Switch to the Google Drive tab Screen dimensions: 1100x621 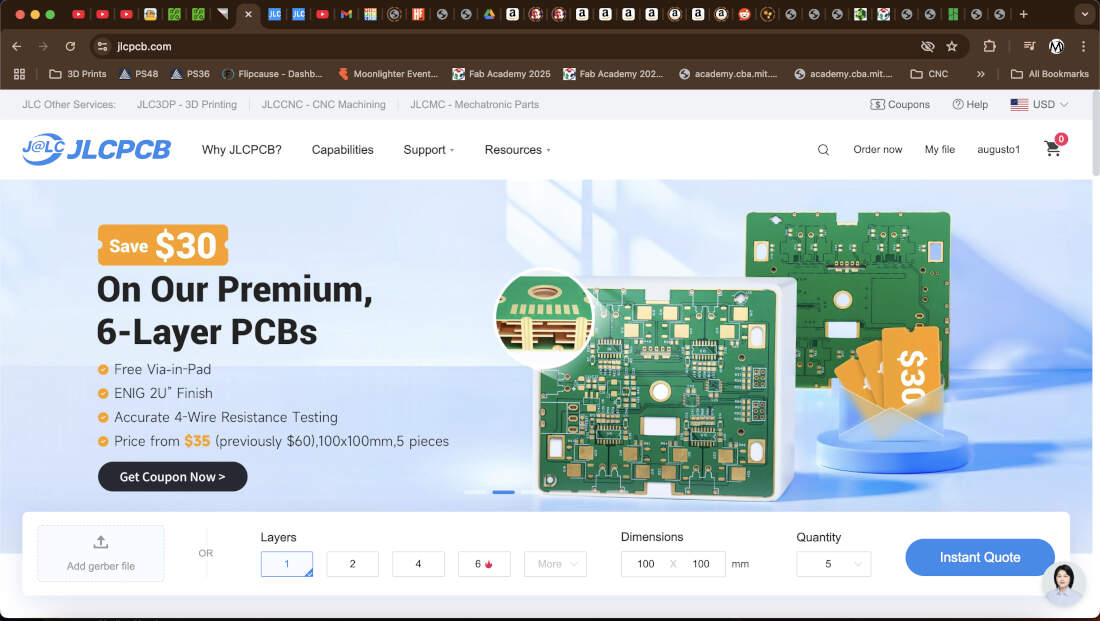click(489, 14)
